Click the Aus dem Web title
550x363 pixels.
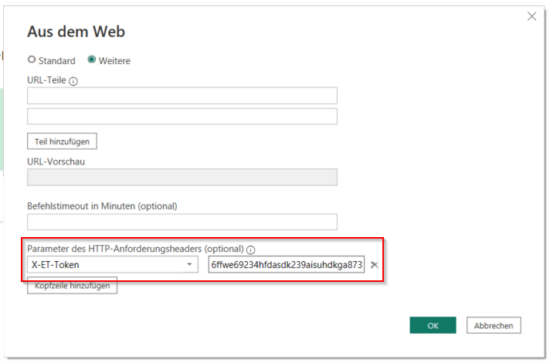76,32
